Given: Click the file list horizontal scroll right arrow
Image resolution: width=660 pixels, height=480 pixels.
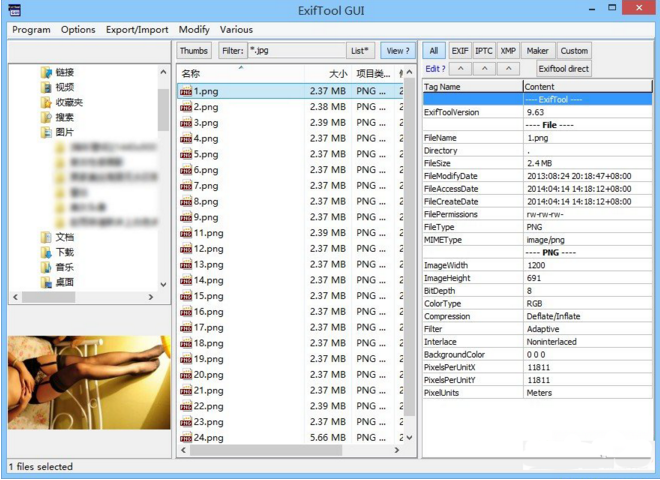Looking at the screenshot, I should 397,450.
